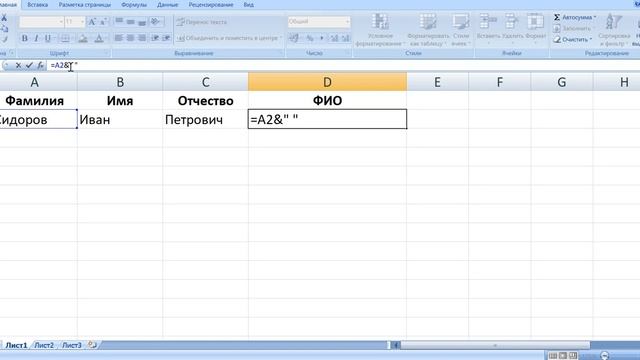
Task: Click Merge and Center (Объединить и поместить в центре)
Action: coord(229,38)
